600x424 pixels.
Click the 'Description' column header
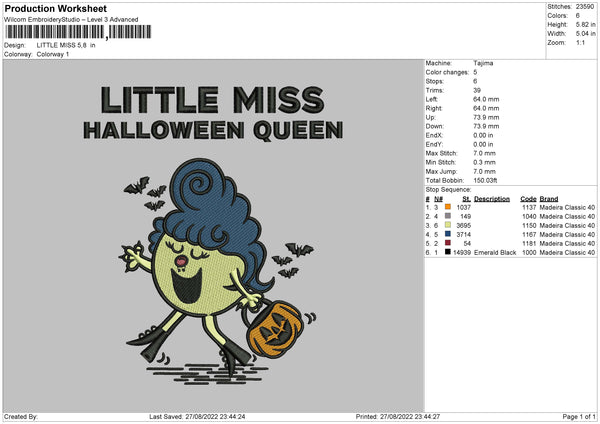coord(492,199)
